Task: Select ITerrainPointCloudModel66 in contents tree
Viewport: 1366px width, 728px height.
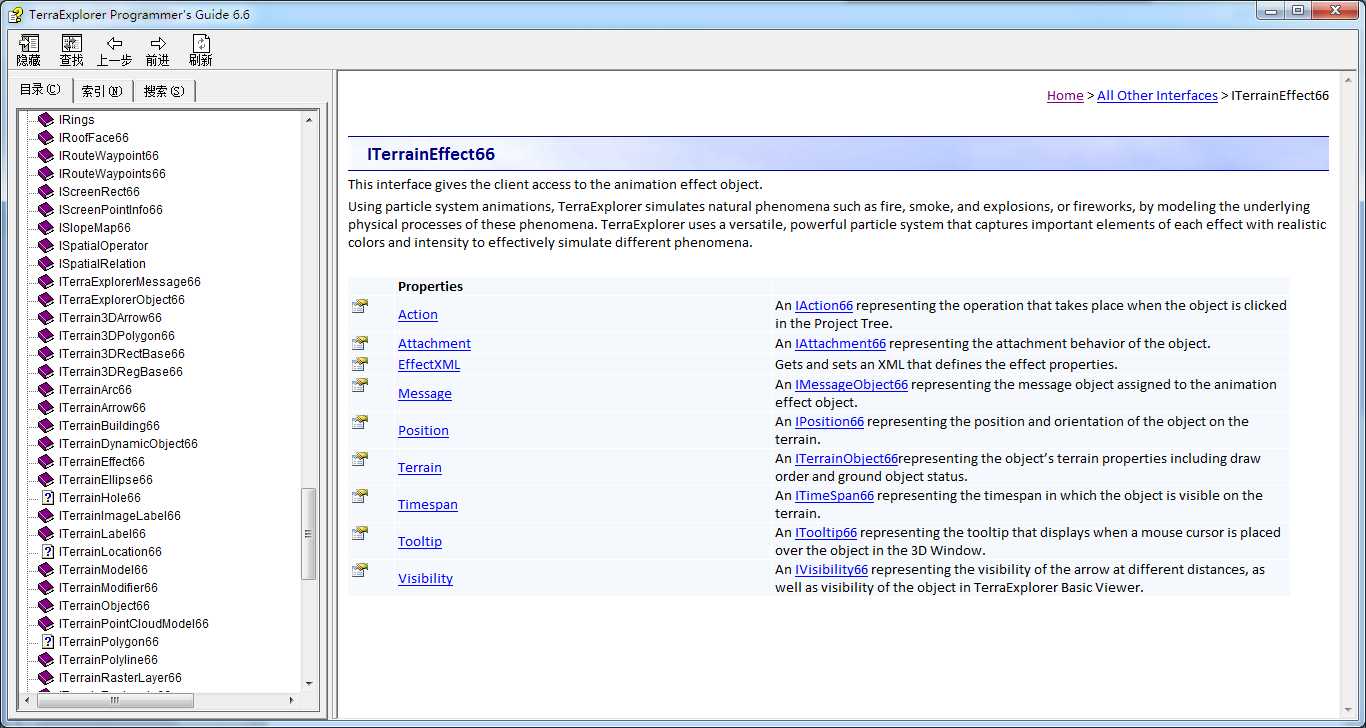Action: click(133, 624)
